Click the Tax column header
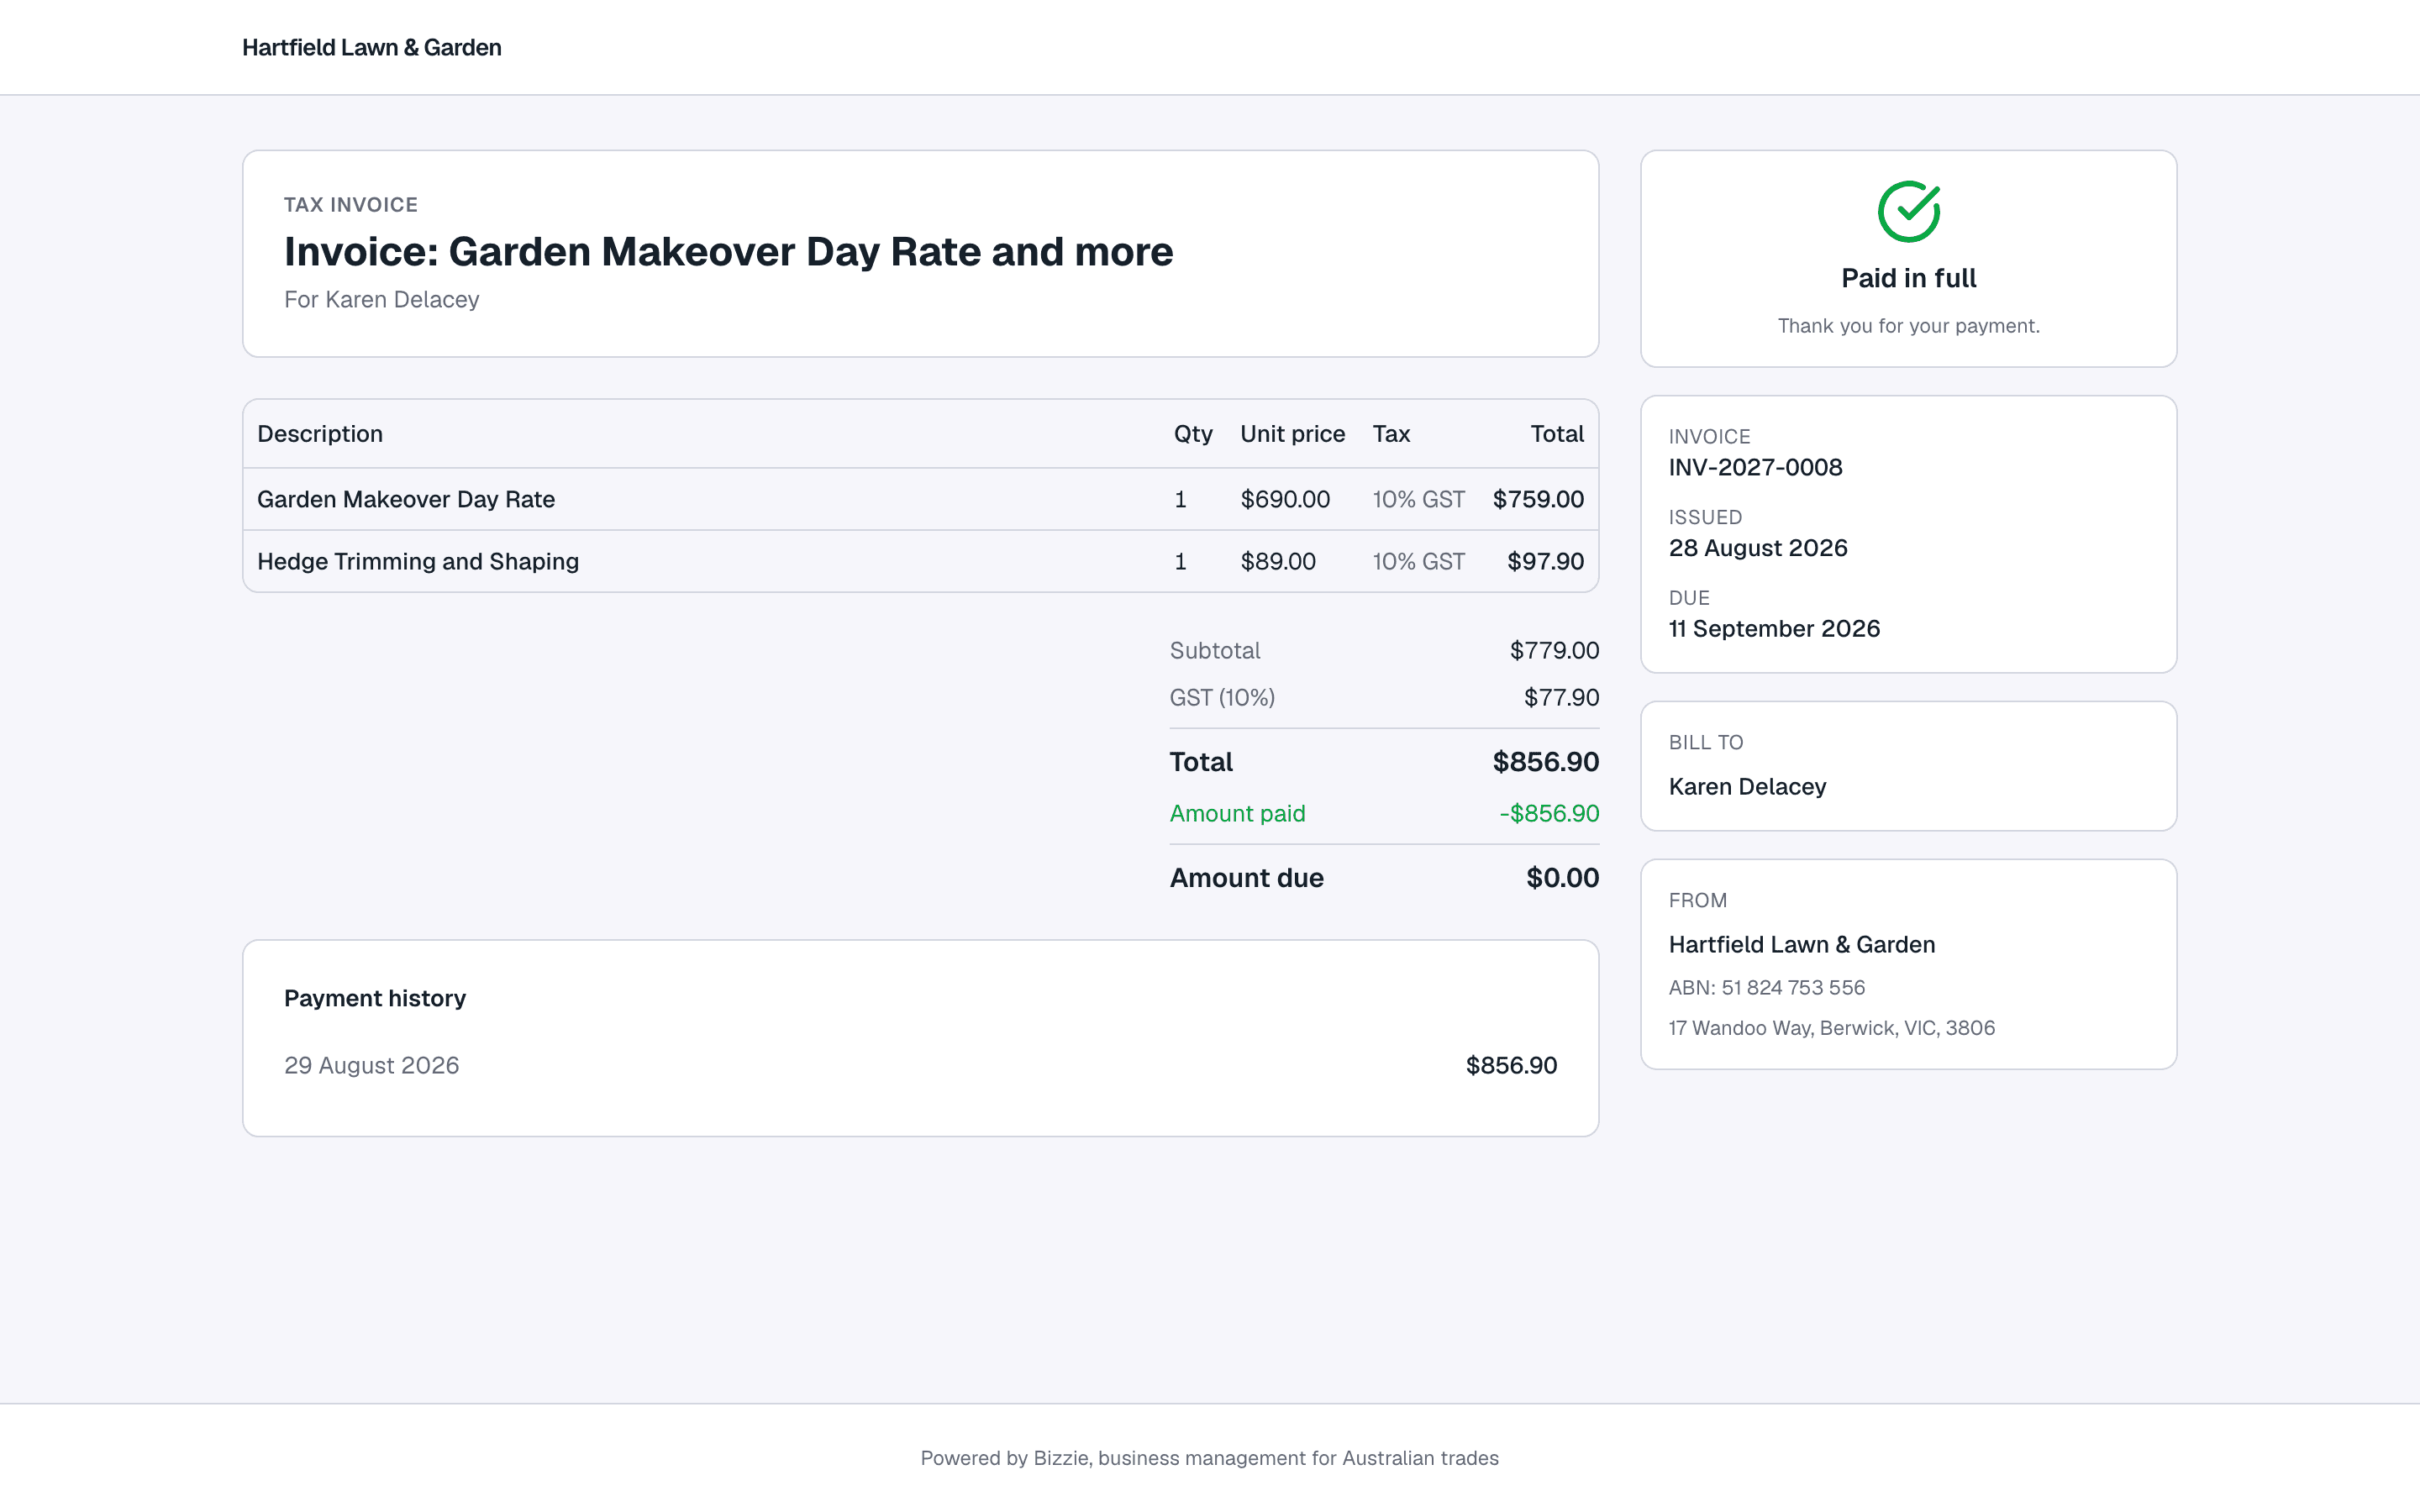 point(1390,433)
